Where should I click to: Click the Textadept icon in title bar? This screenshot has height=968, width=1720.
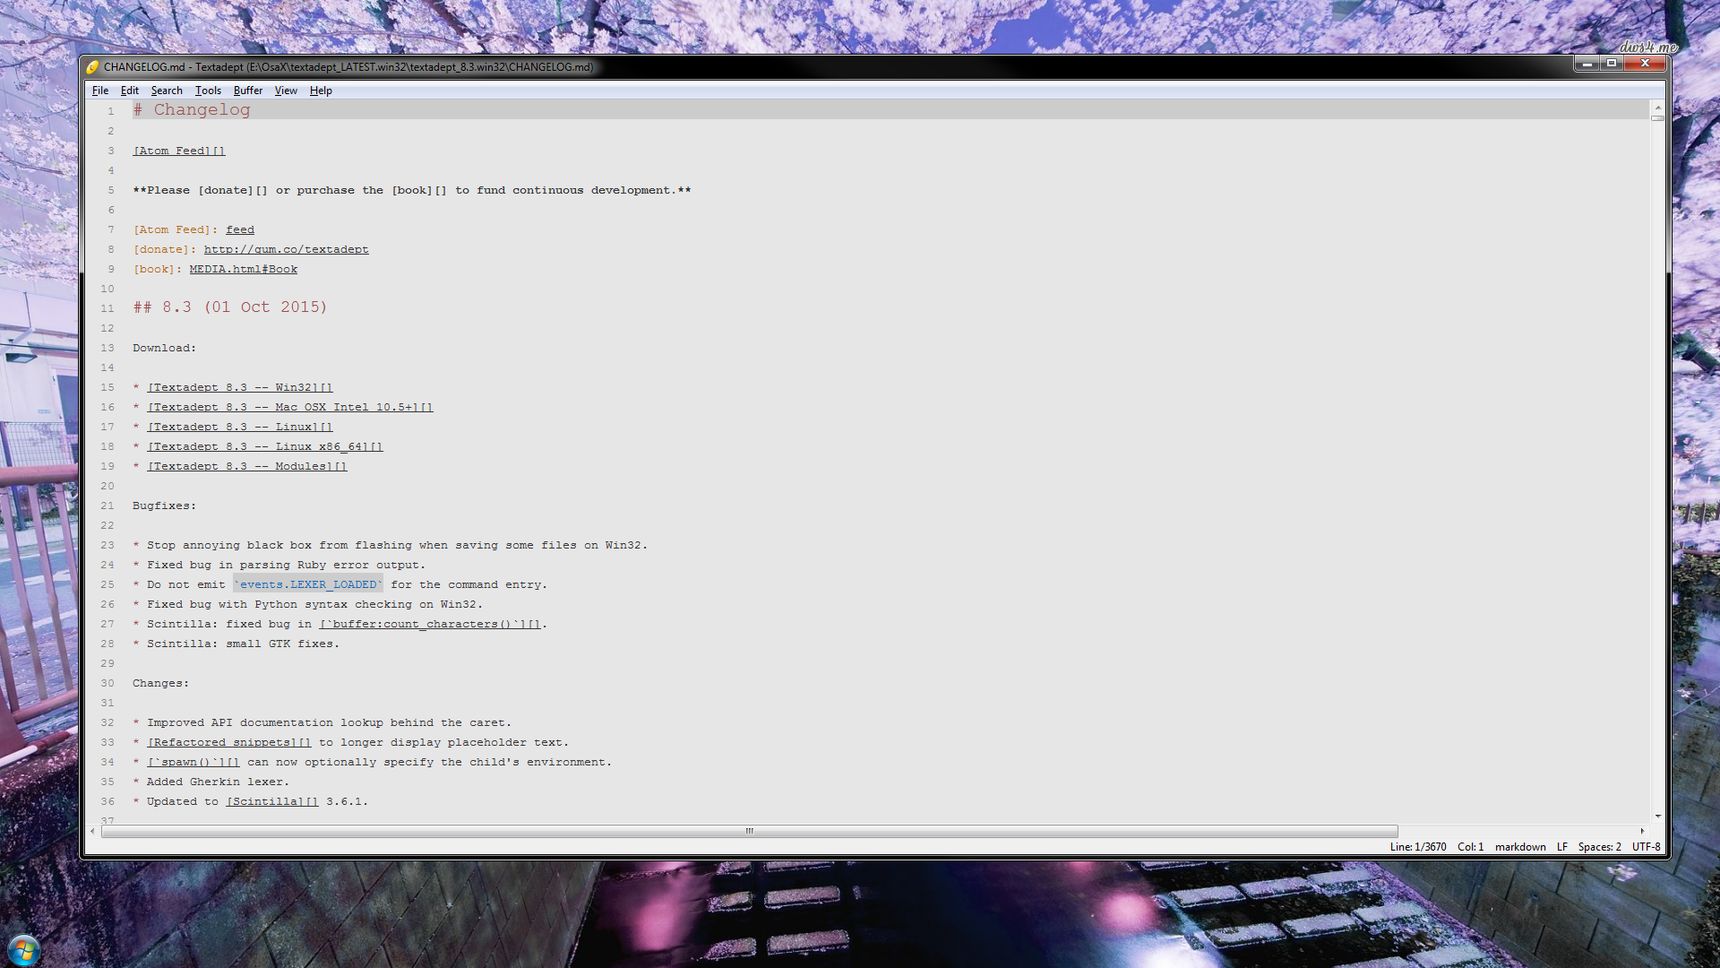[x=92, y=67]
